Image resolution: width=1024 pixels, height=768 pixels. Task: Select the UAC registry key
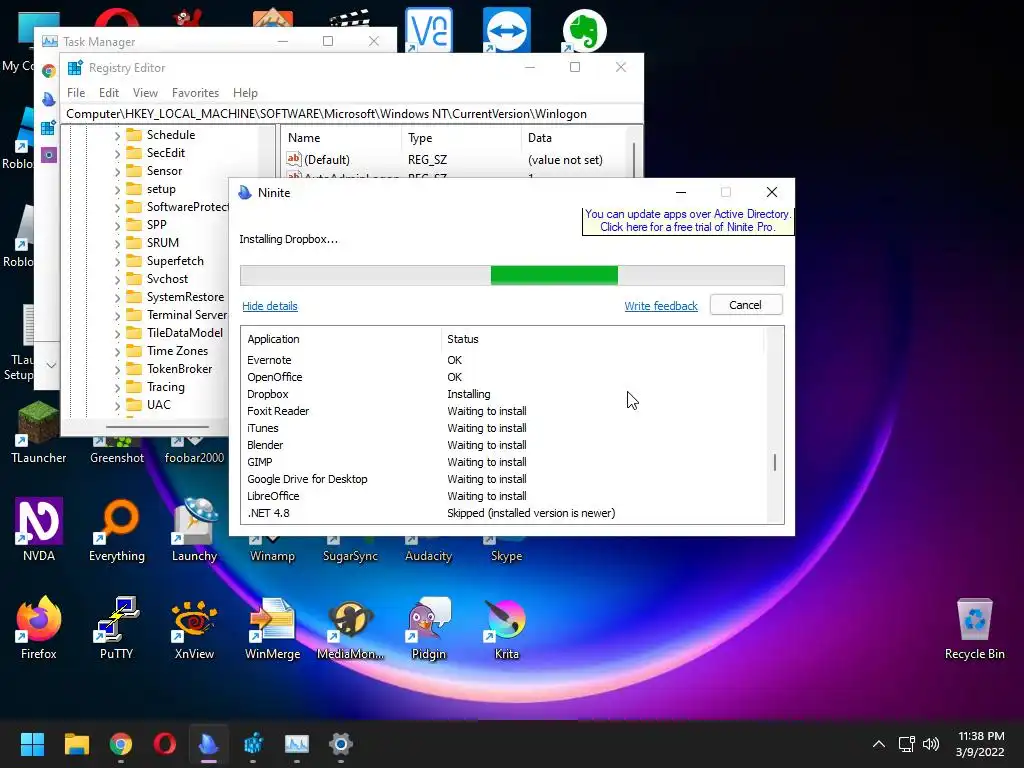[159, 405]
